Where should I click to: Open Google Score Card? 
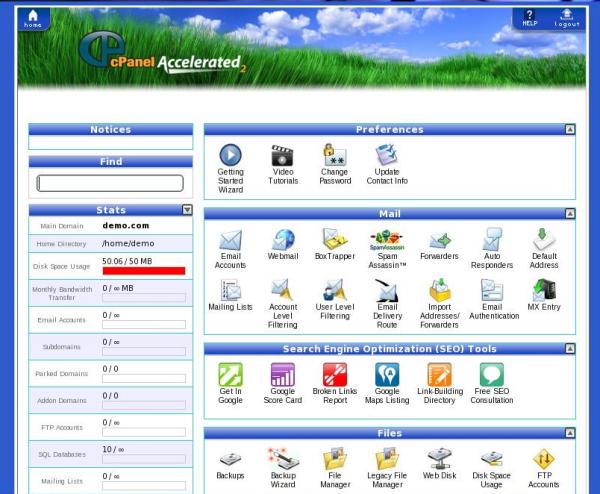point(283,383)
